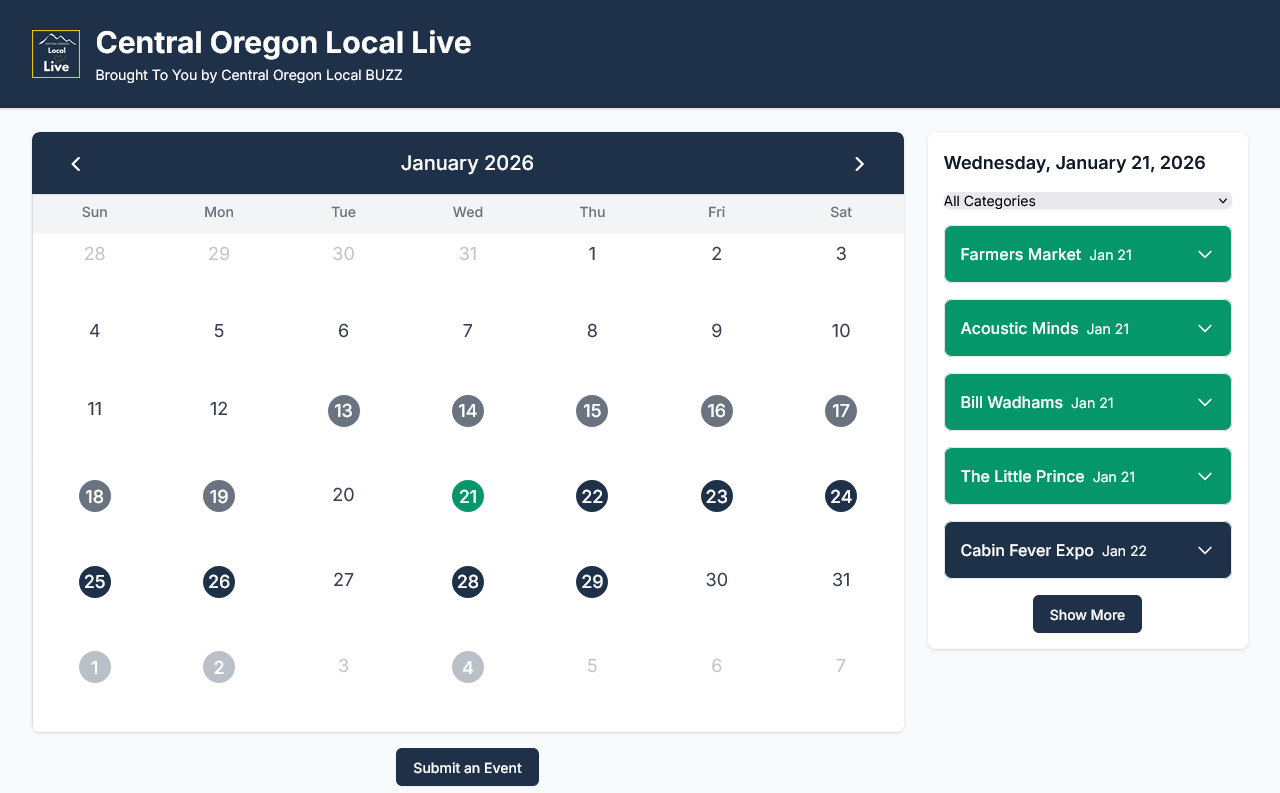Select the green January 21 date
This screenshot has height=793, width=1280.
click(x=468, y=496)
